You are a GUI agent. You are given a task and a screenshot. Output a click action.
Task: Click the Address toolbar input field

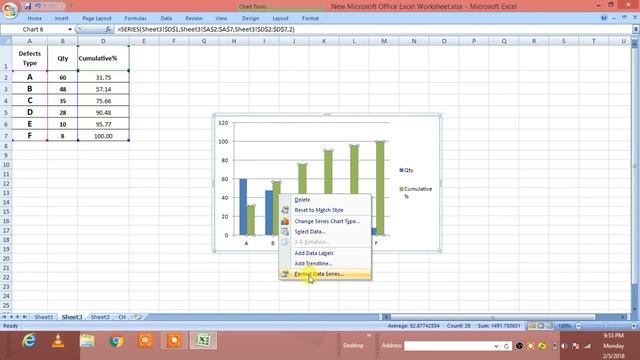pos(448,346)
